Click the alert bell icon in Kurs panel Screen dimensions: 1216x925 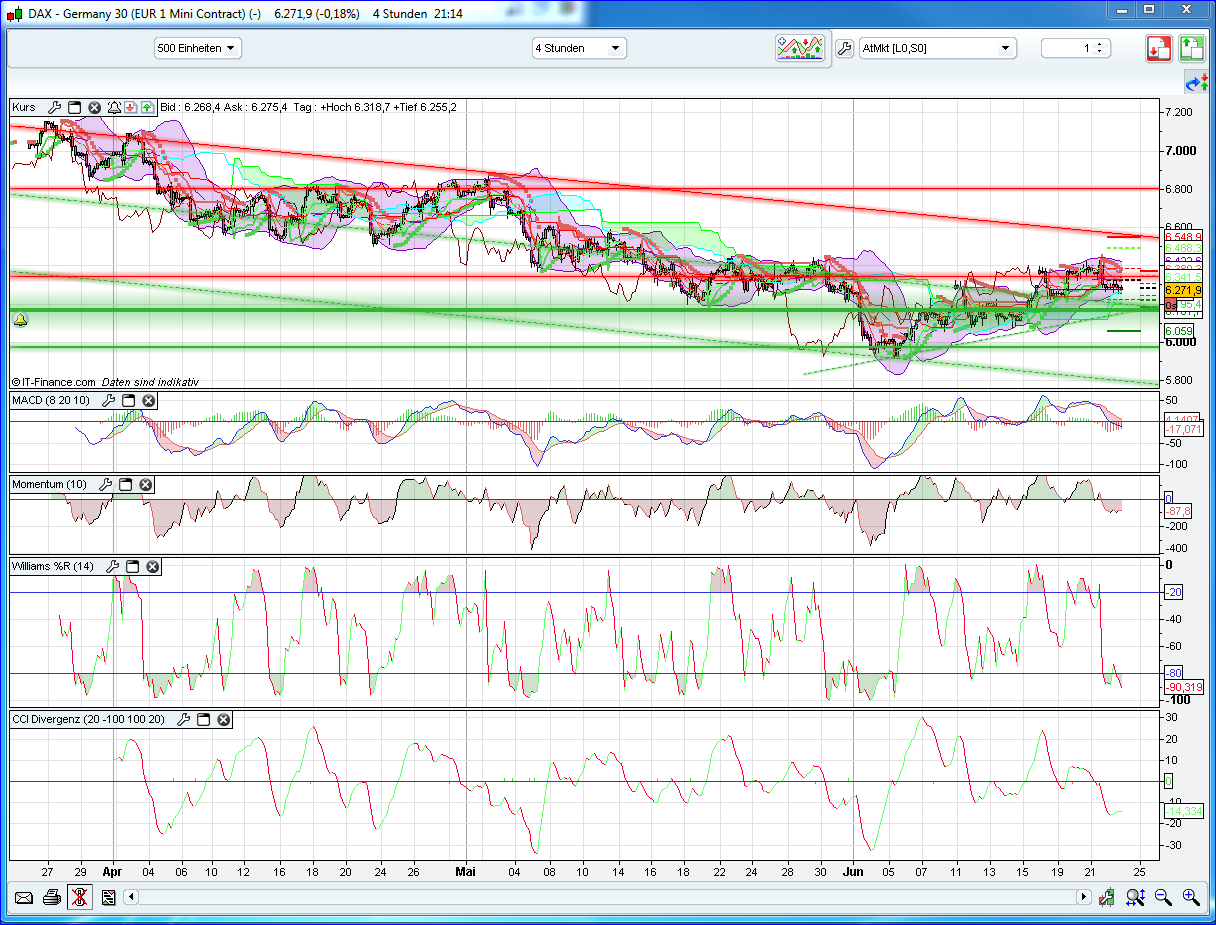pyautogui.click(x=114, y=107)
